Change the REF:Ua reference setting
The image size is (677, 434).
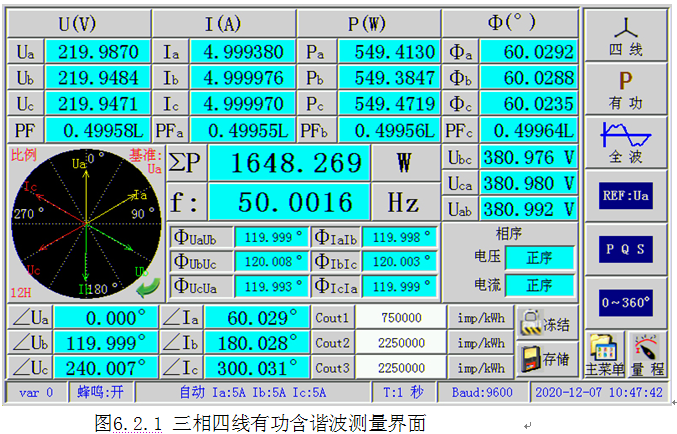coord(626,196)
